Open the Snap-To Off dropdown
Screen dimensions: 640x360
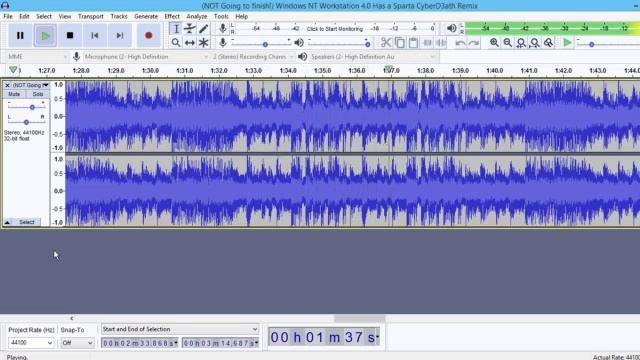tap(77, 343)
